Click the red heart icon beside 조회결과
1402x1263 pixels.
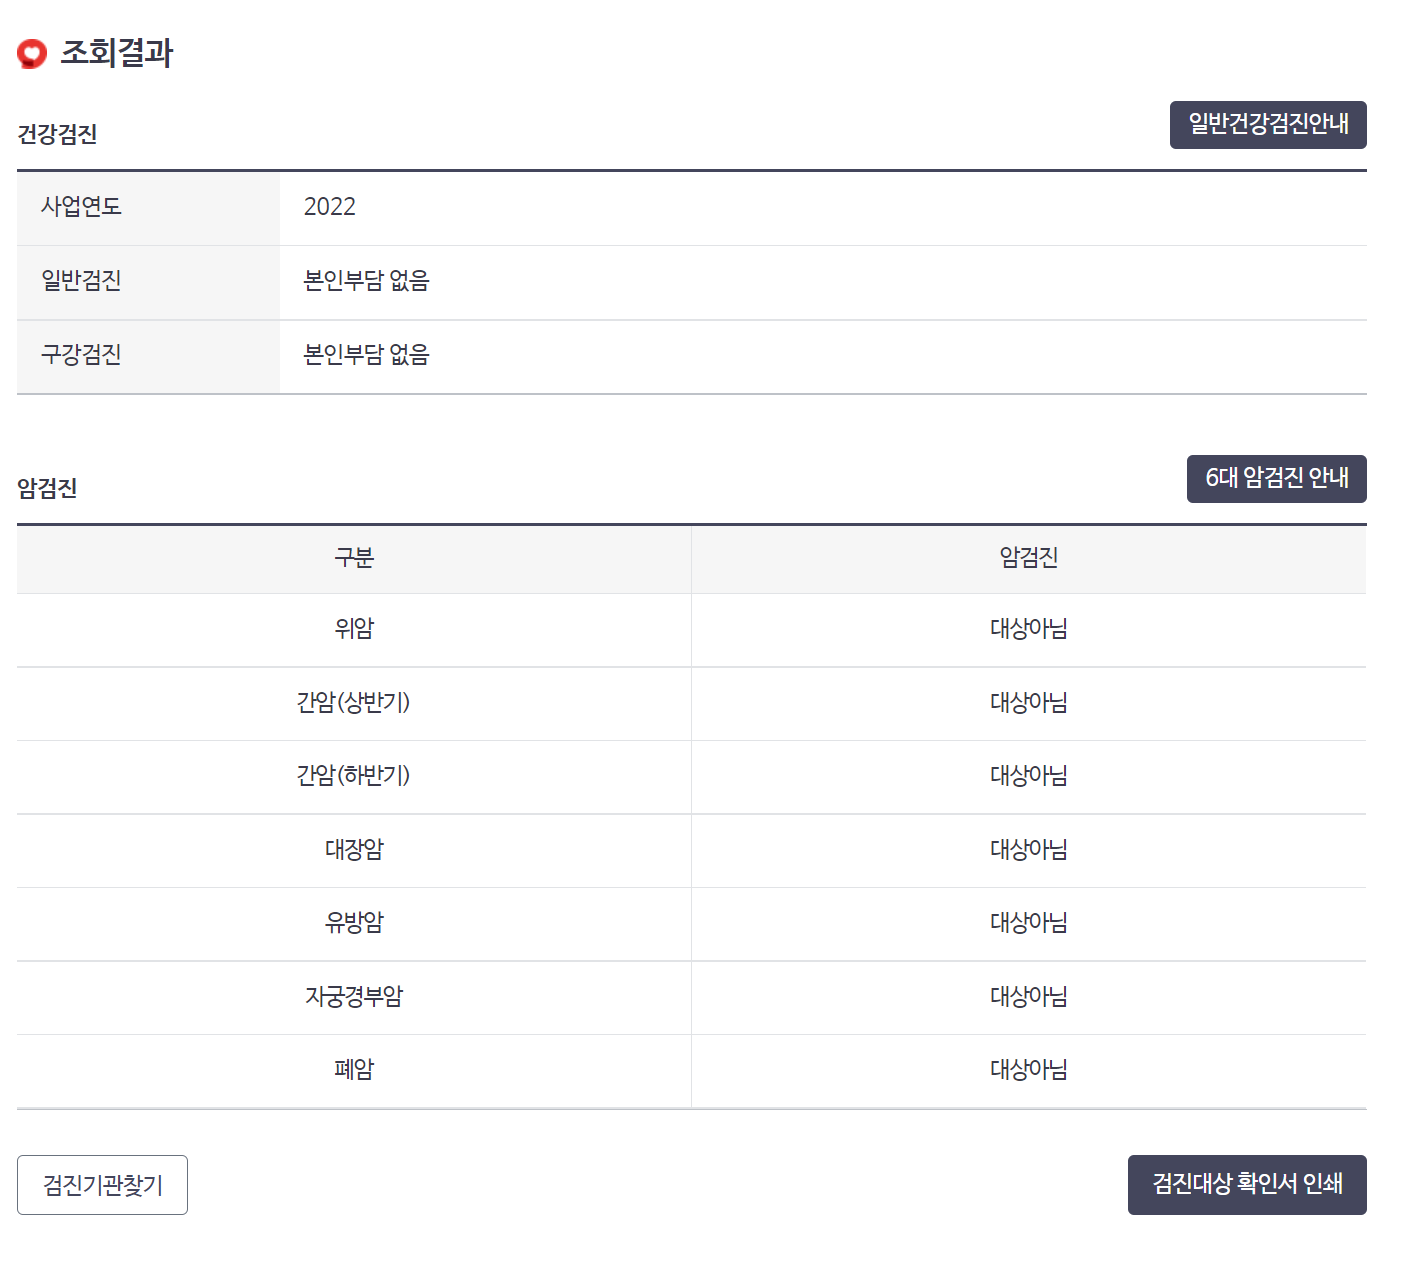[x=32, y=53]
